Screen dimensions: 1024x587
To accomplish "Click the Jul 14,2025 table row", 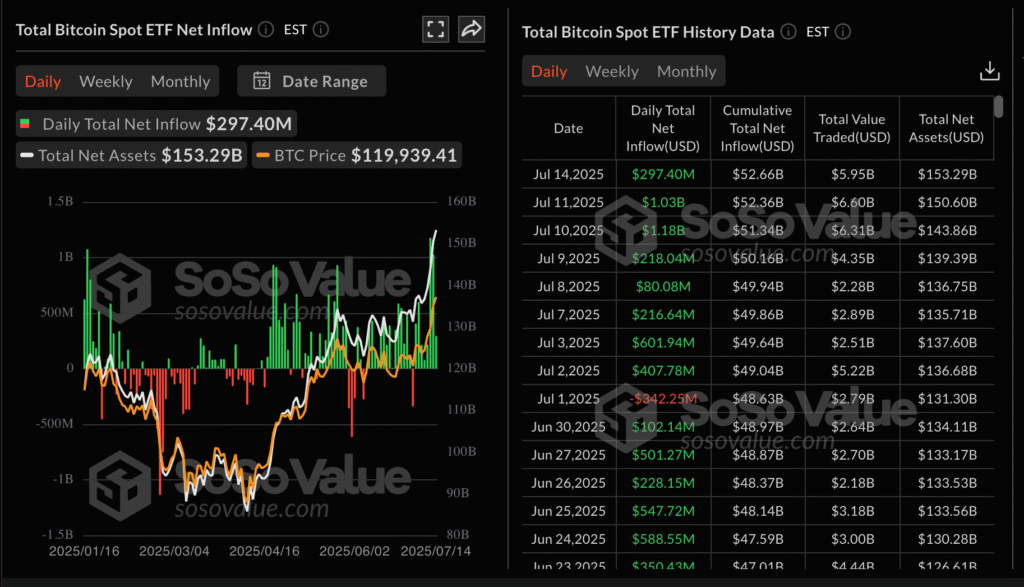I will (x=760, y=174).
